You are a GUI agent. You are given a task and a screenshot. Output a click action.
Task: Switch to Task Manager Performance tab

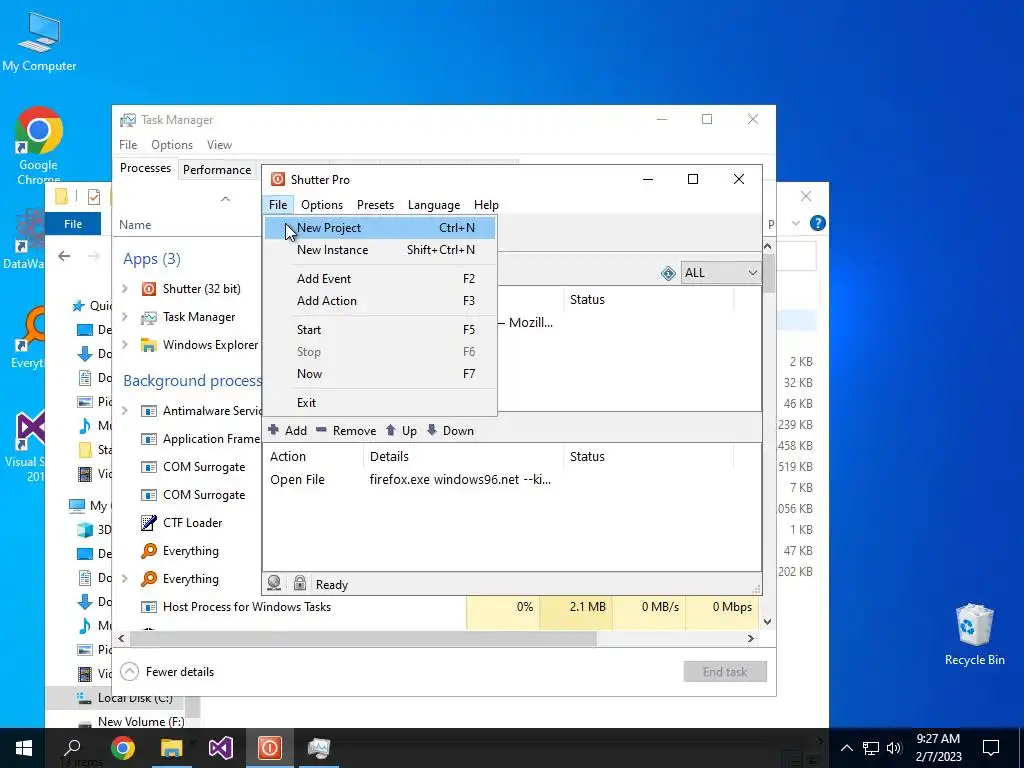pyautogui.click(x=217, y=170)
